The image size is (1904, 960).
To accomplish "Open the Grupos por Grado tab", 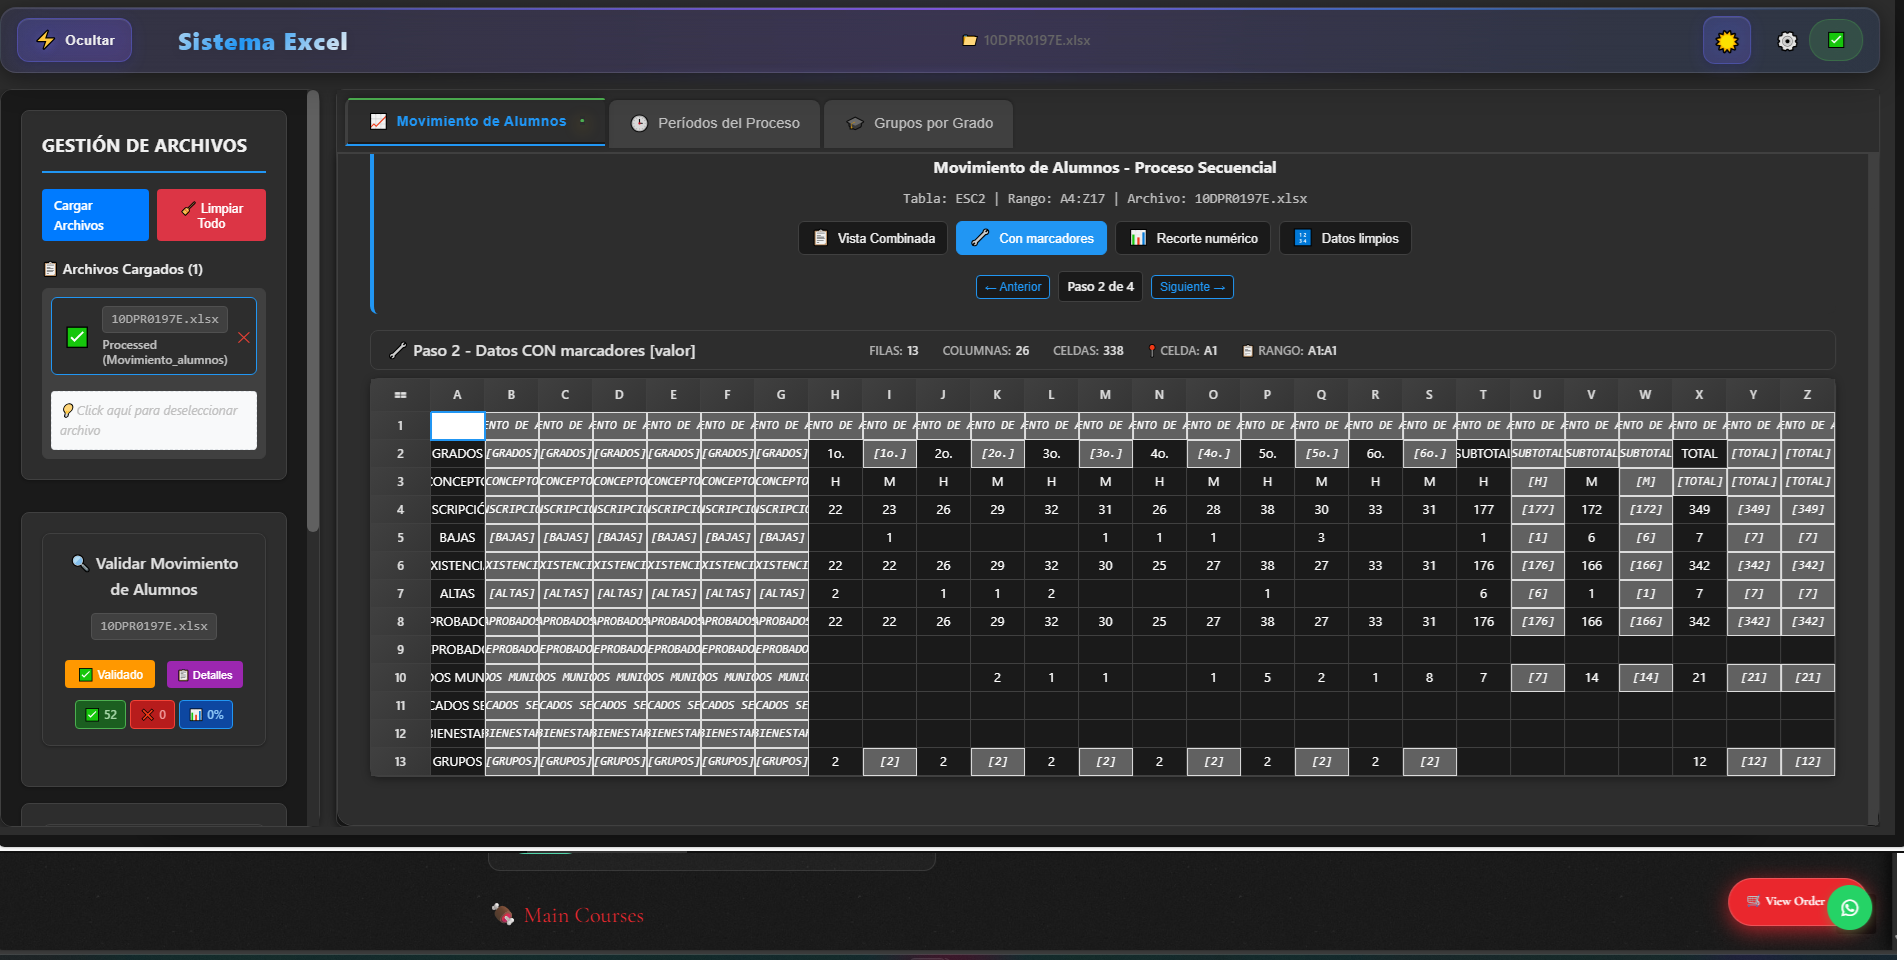I will 919,123.
